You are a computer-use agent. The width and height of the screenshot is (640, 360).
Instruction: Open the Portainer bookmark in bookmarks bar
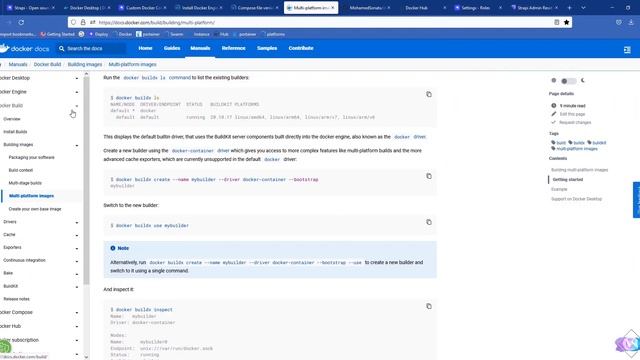pyautogui.click(x=148, y=34)
